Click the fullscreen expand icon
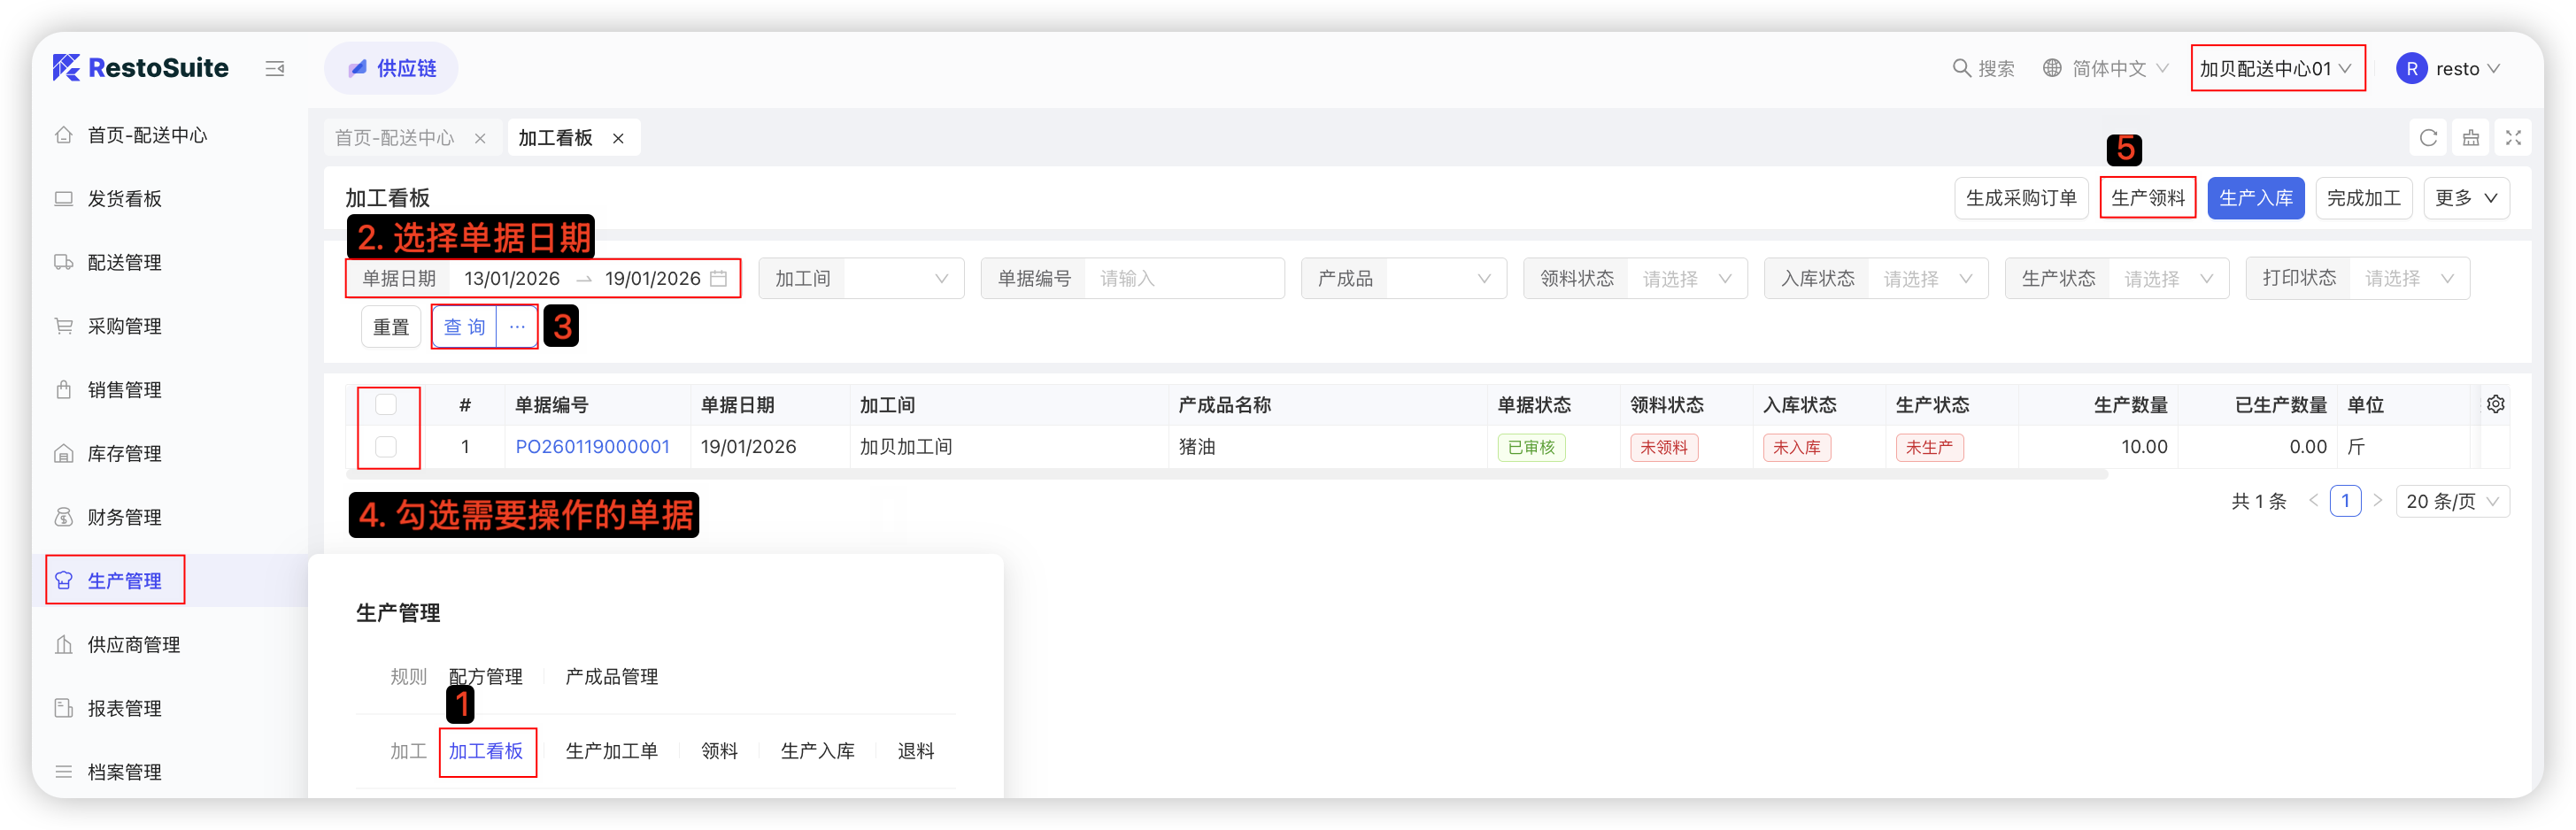 (2513, 138)
